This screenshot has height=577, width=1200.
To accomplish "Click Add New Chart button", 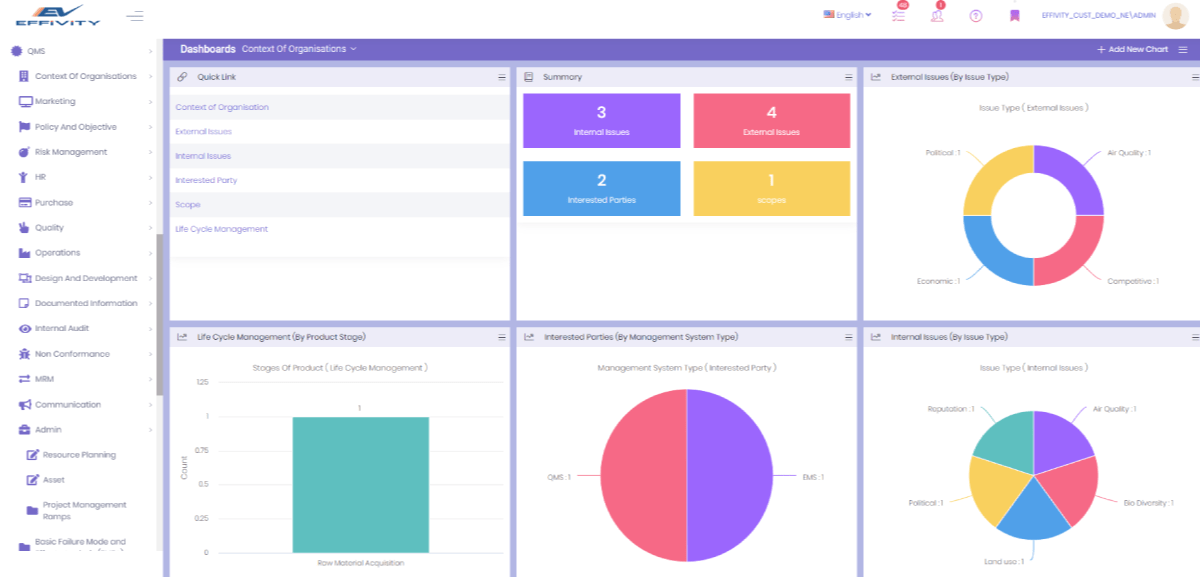I will coord(1132,49).
